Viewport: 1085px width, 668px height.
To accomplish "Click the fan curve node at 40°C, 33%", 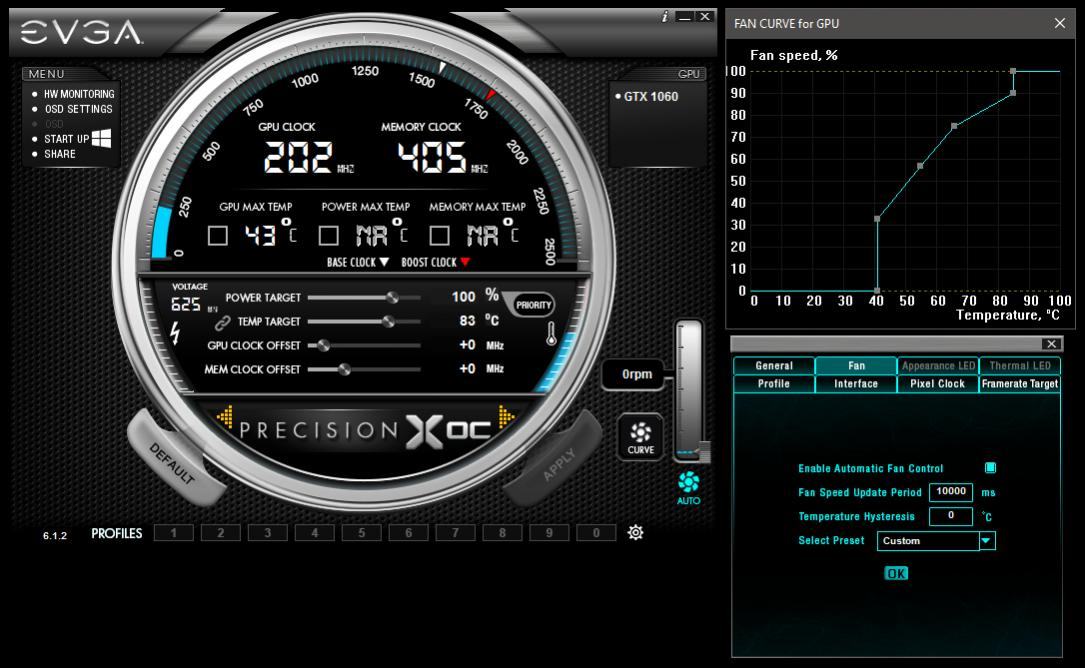I will (877, 219).
